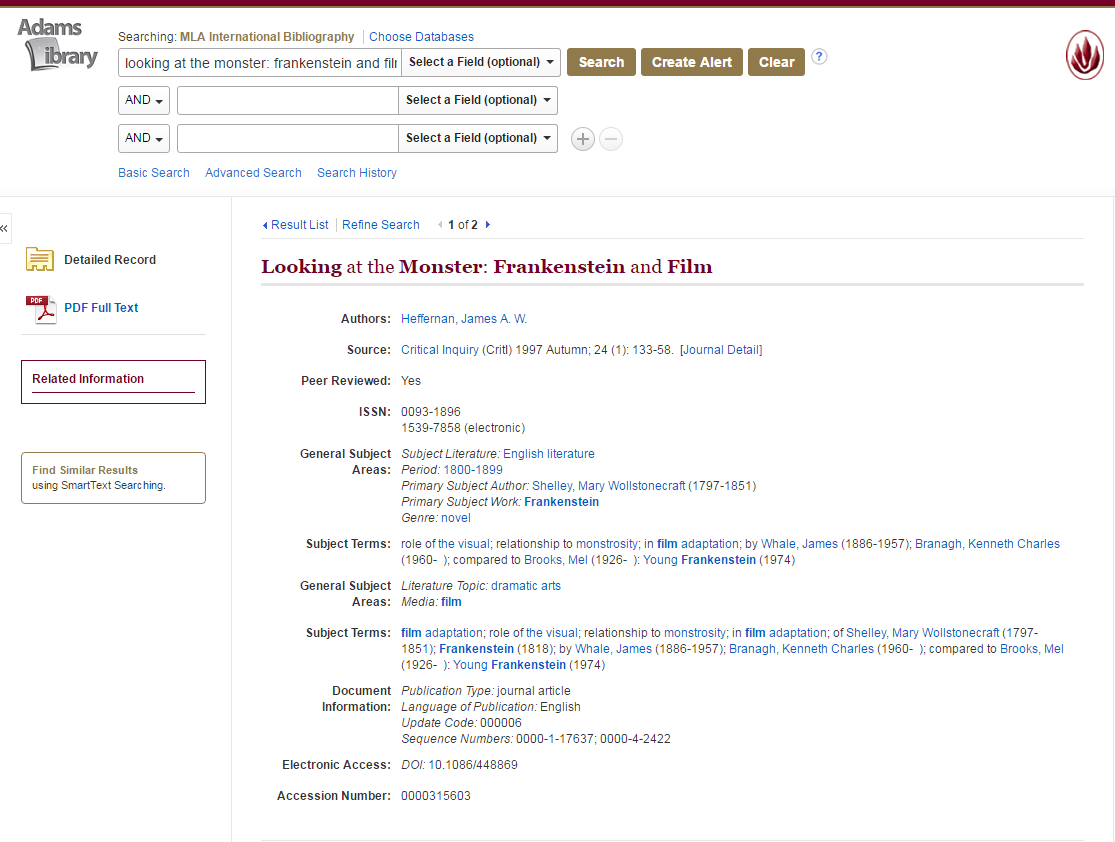The height and width of the screenshot is (842, 1115).
Task: Click English literature subject link
Action: [x=549, y=454]
